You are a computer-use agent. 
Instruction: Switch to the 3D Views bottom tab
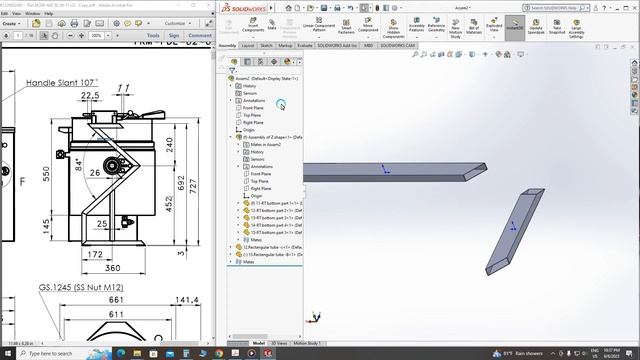pyautogui.click(x=279, y=343)
